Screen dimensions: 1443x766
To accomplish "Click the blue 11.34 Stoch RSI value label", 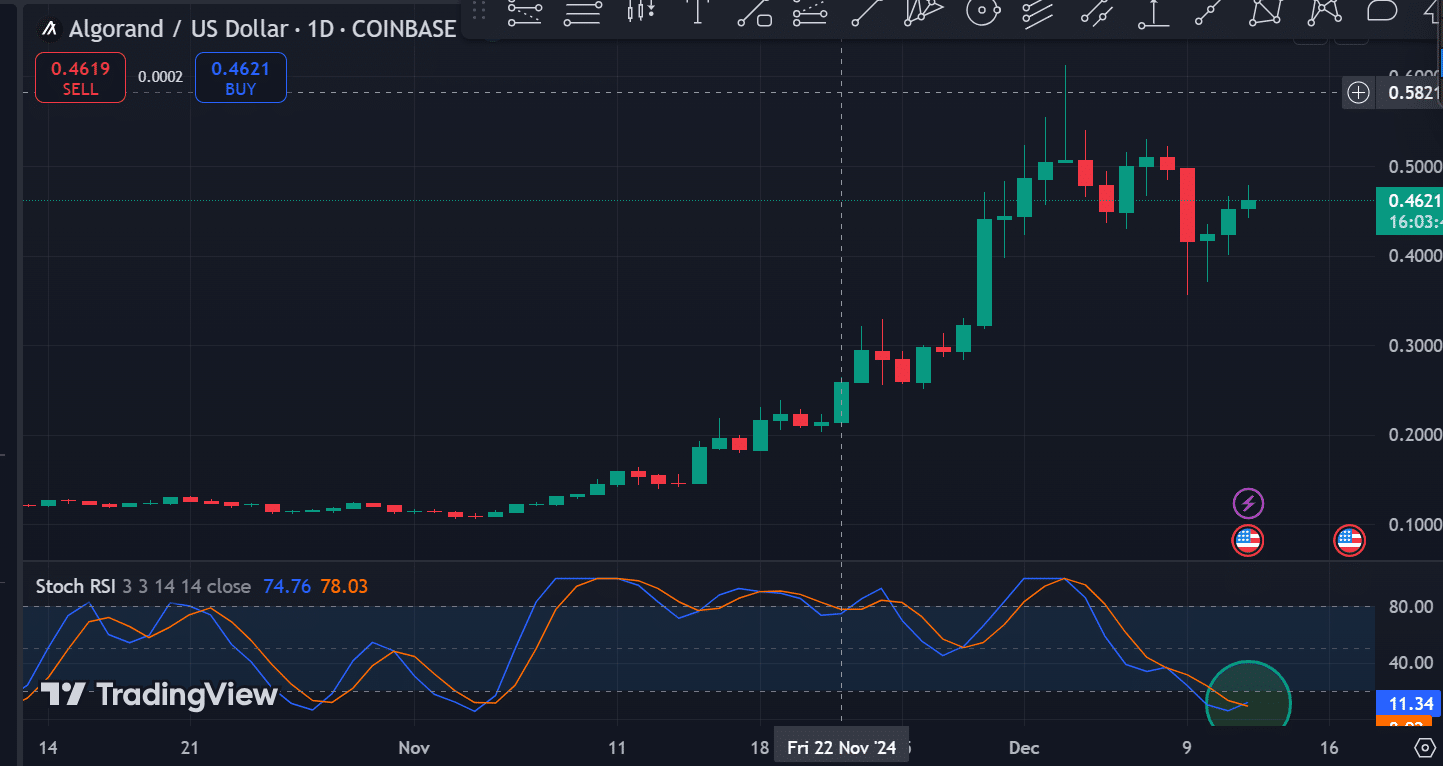I will (x=1408, y=702).
